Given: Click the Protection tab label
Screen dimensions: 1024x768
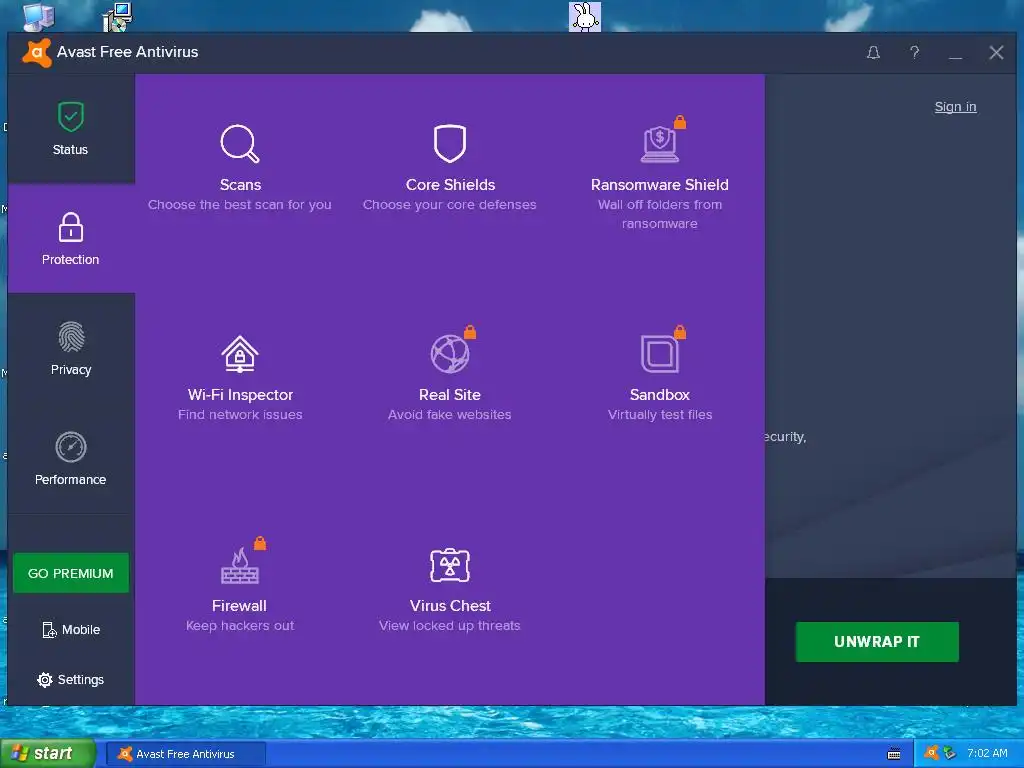Looking at the screenshot, I should [71, 259].
